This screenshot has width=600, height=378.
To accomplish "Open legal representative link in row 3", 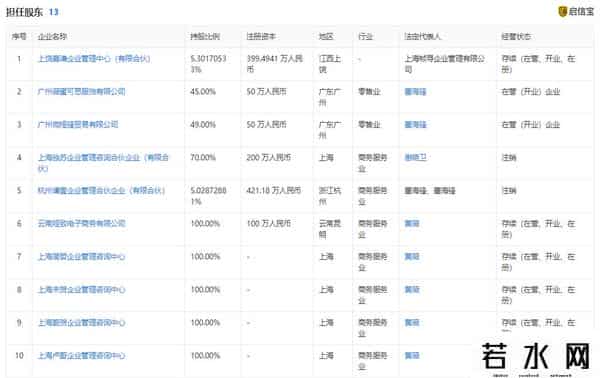I will click(x=415, y=124).
